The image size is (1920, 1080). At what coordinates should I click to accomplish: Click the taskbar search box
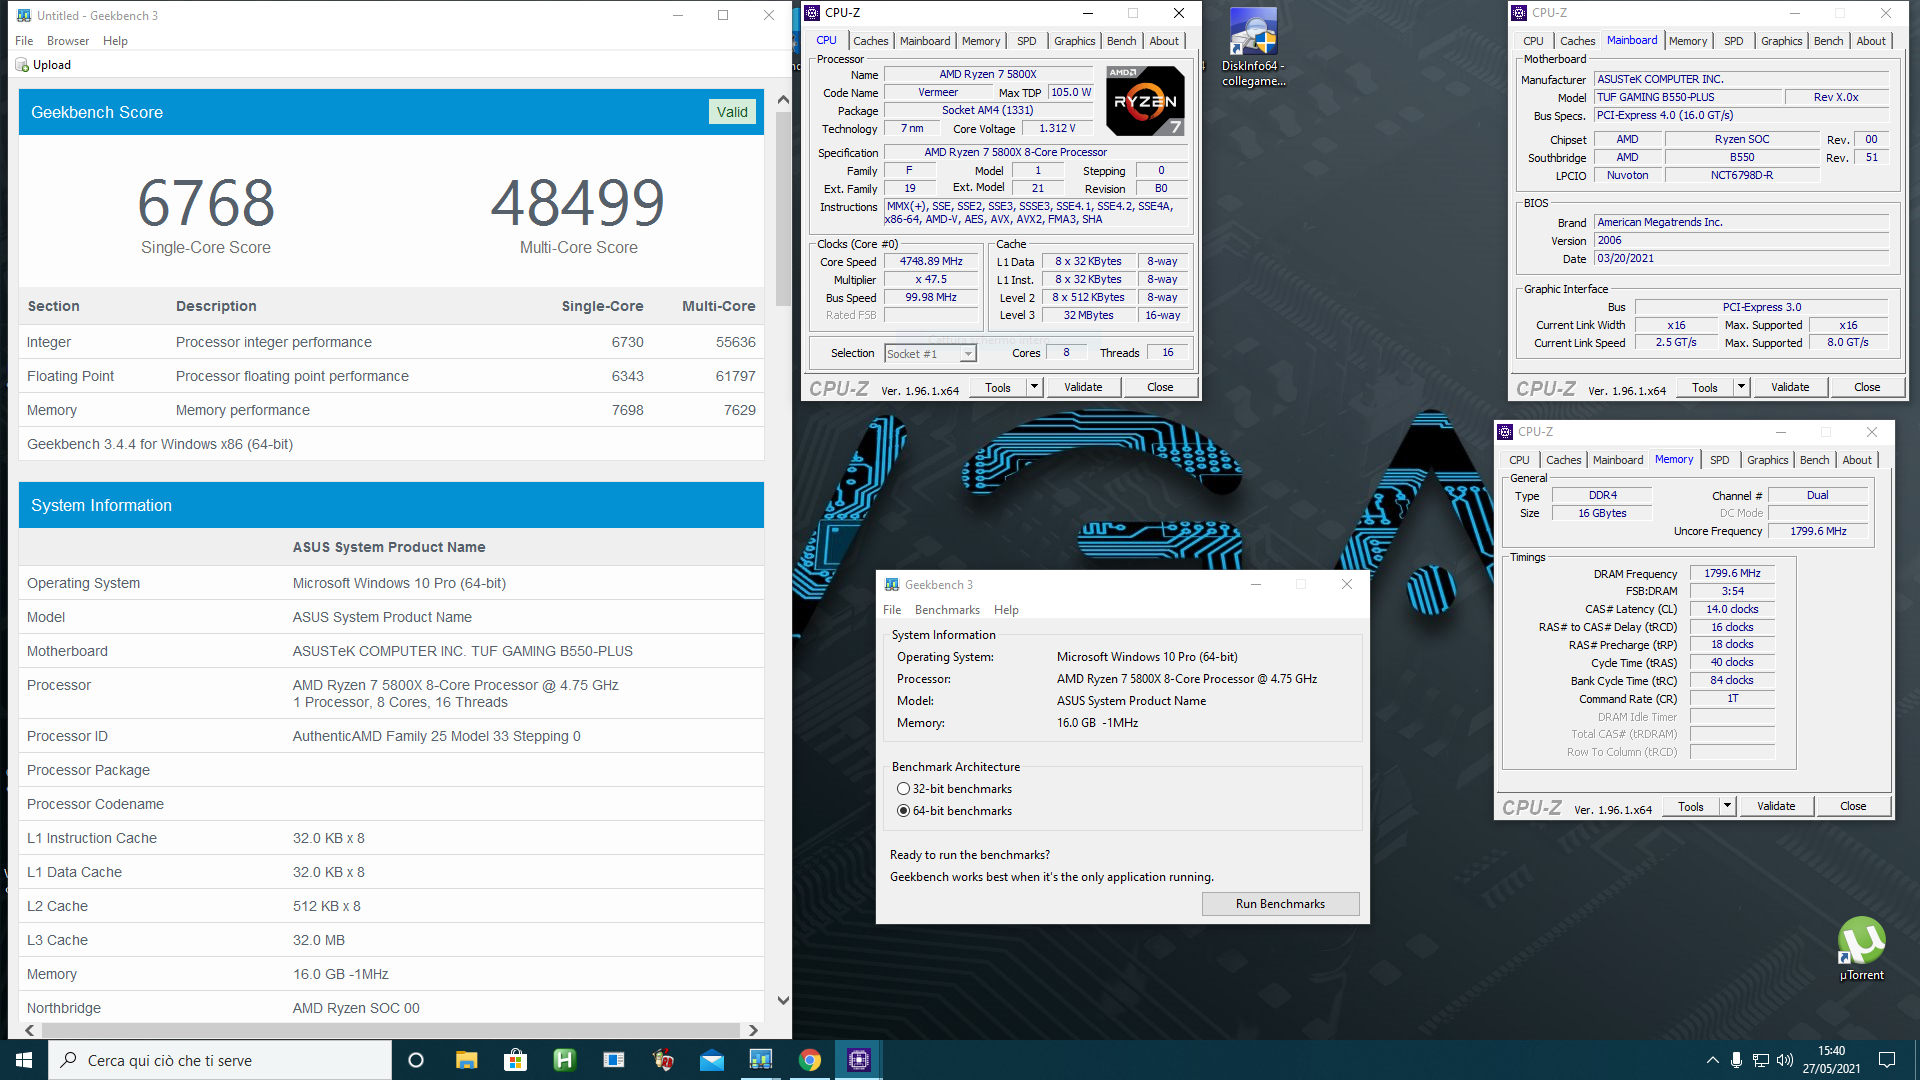pos(220,1060)
